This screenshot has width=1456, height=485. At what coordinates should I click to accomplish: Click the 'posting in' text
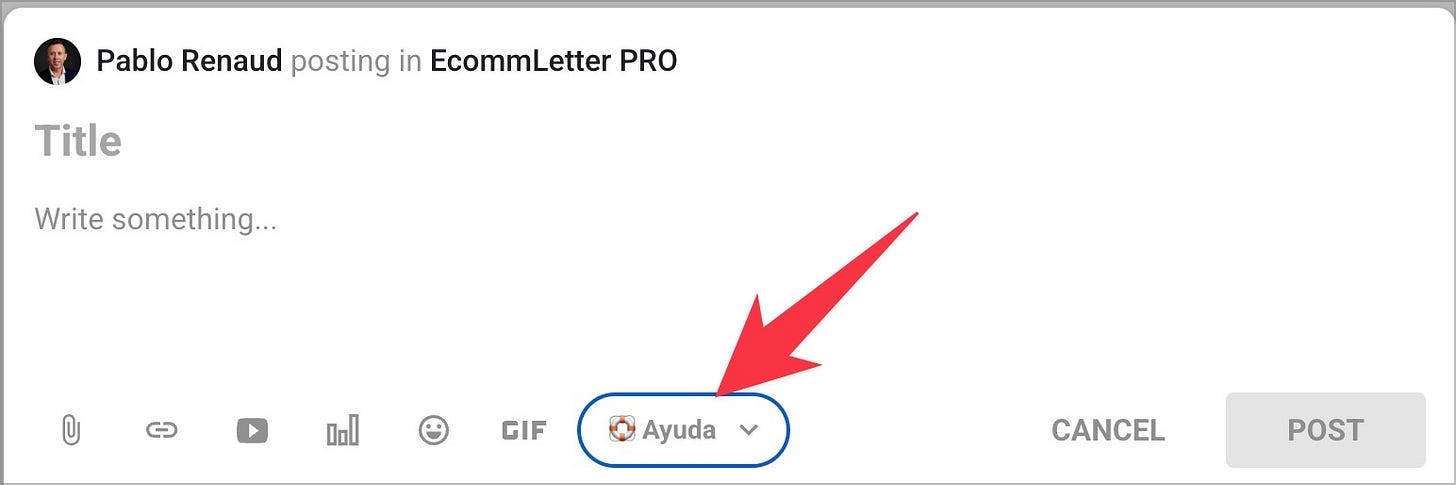[357, 62]
